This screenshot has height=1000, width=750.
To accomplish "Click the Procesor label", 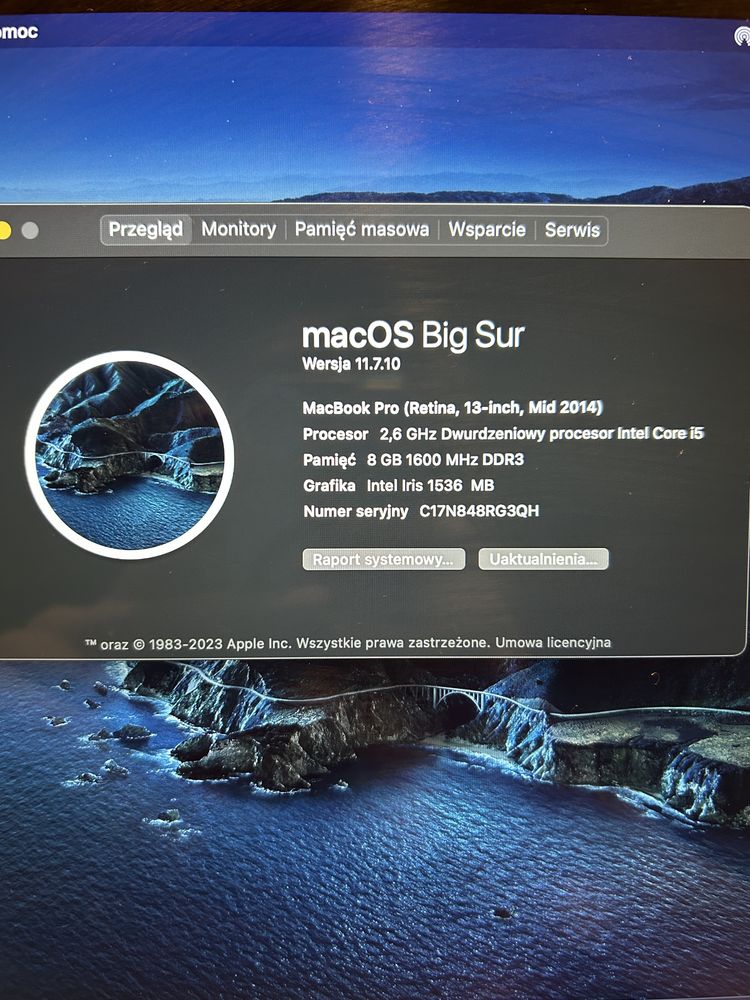I will coord(335,434).
